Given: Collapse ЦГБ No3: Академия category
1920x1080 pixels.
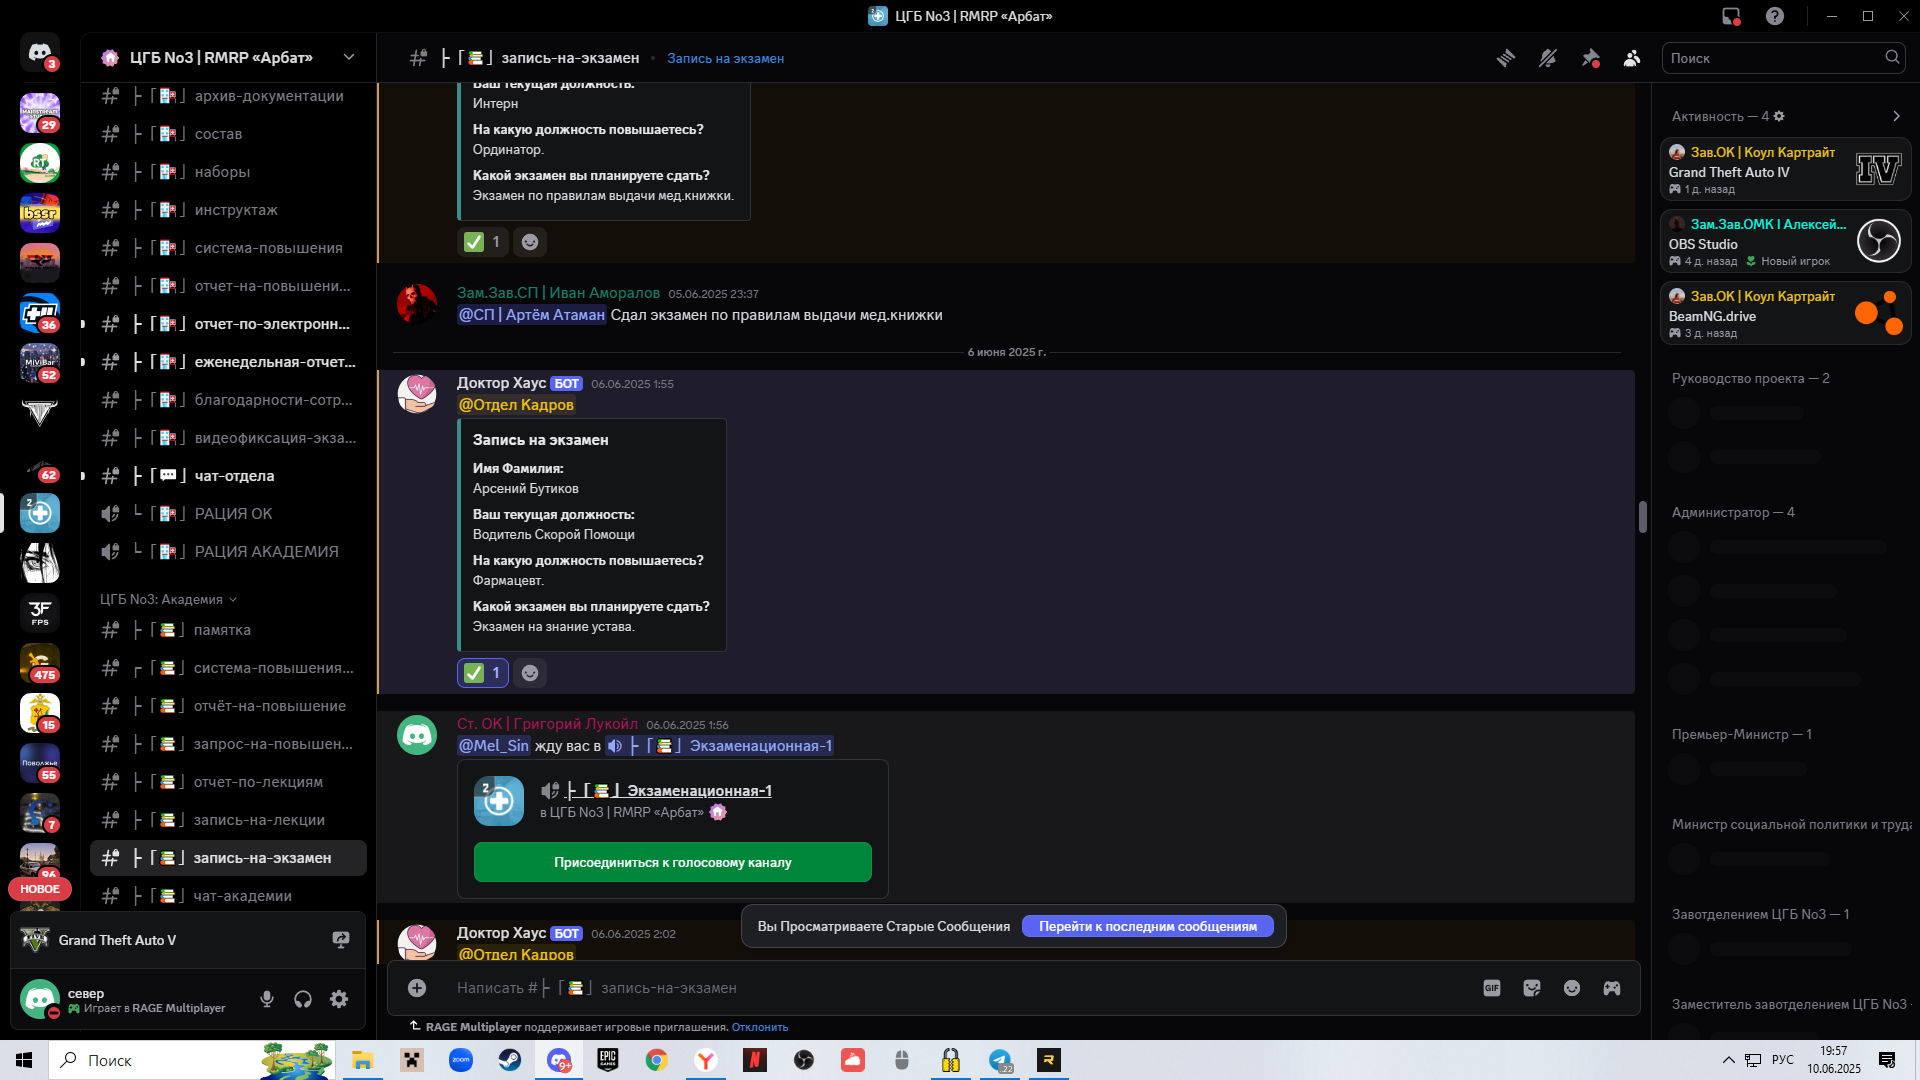Looking at the screenshot, I should (168, 599).
